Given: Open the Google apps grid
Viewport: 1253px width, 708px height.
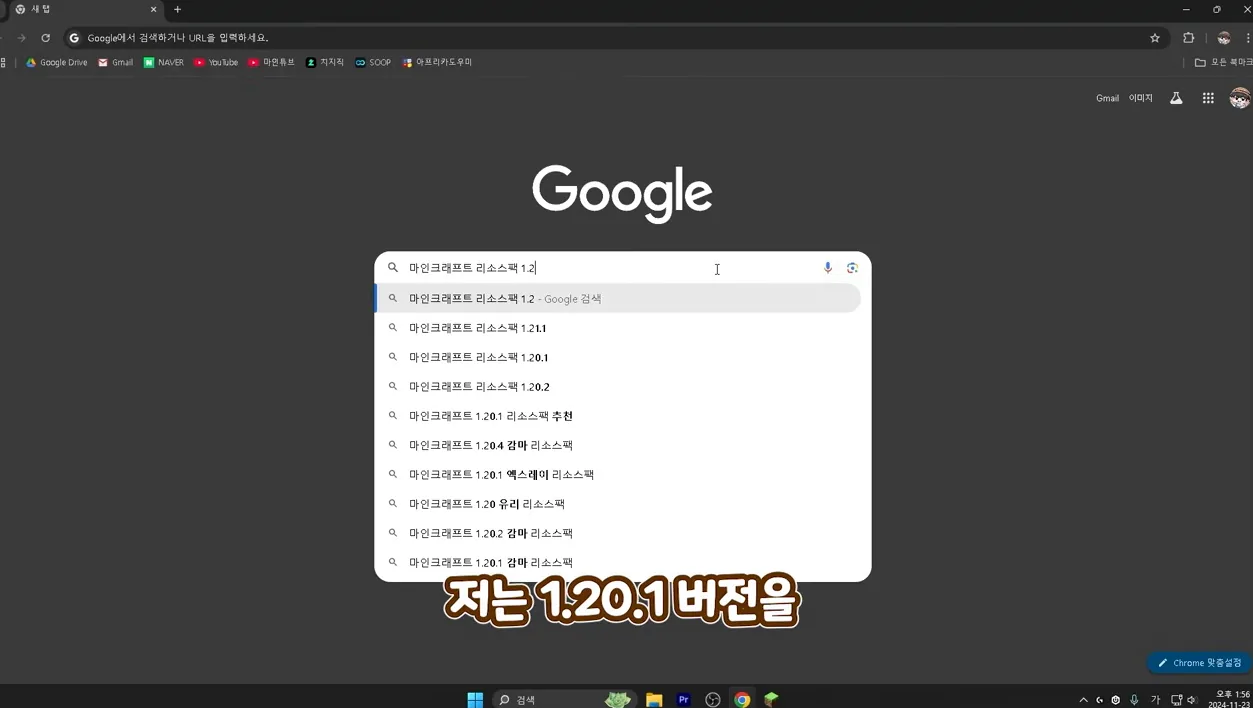Looking at the screenshot, I should click(x=1208, y=98).
